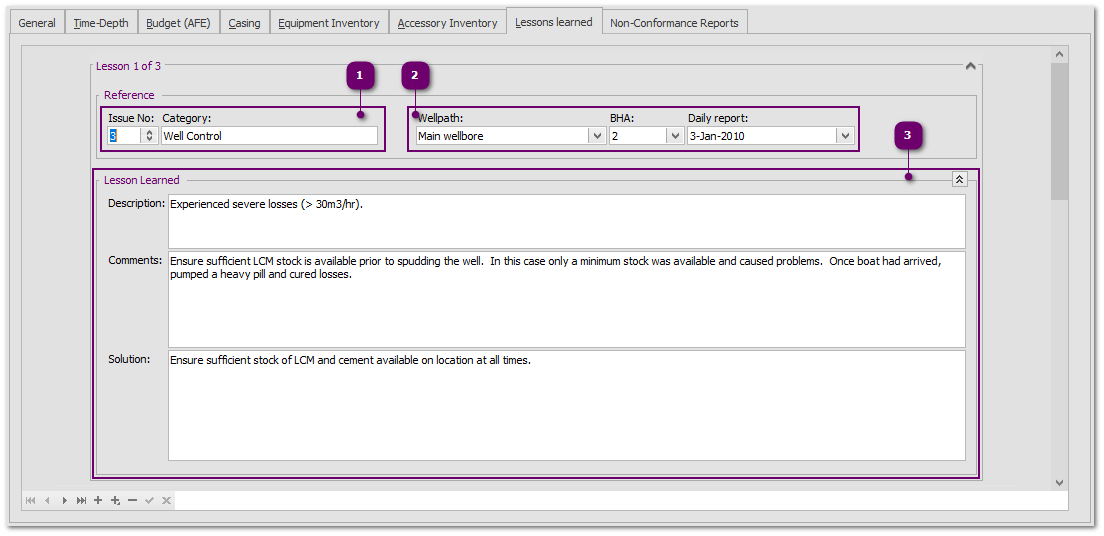Add a new lesson with plus icon

(98, 500)
